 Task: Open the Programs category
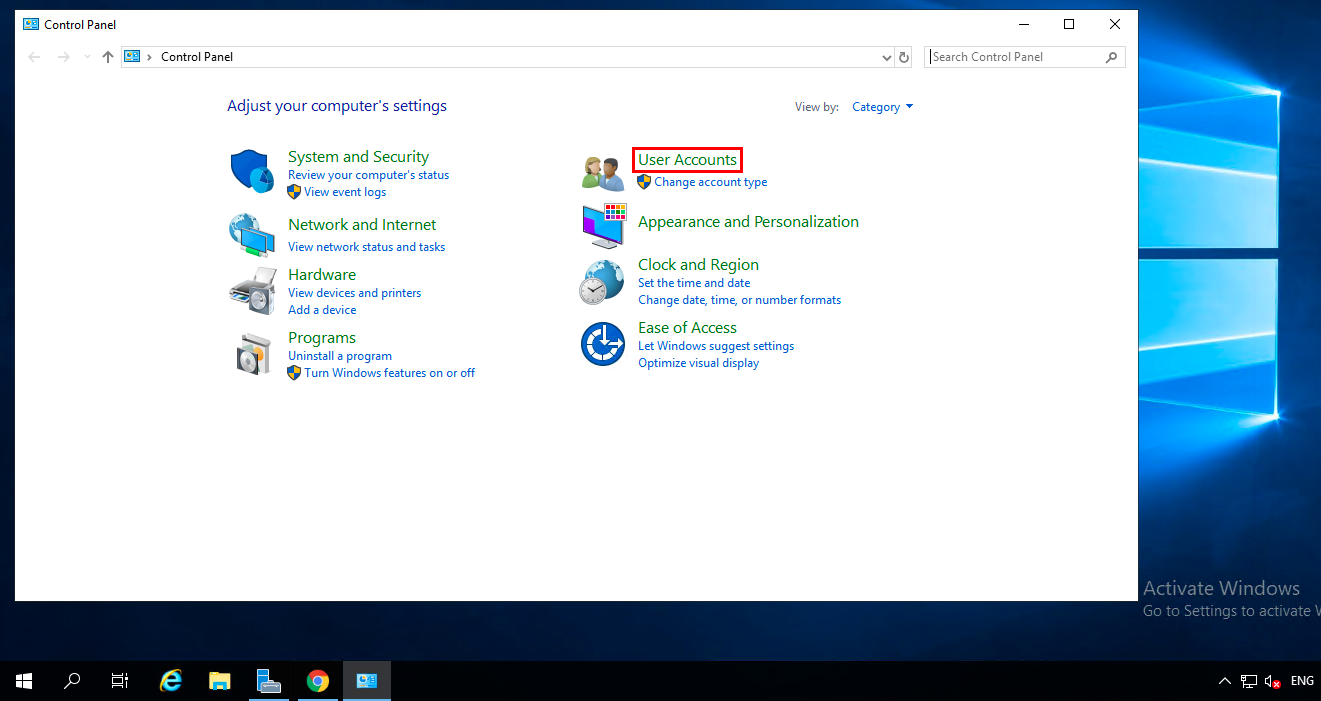[322, 338]
